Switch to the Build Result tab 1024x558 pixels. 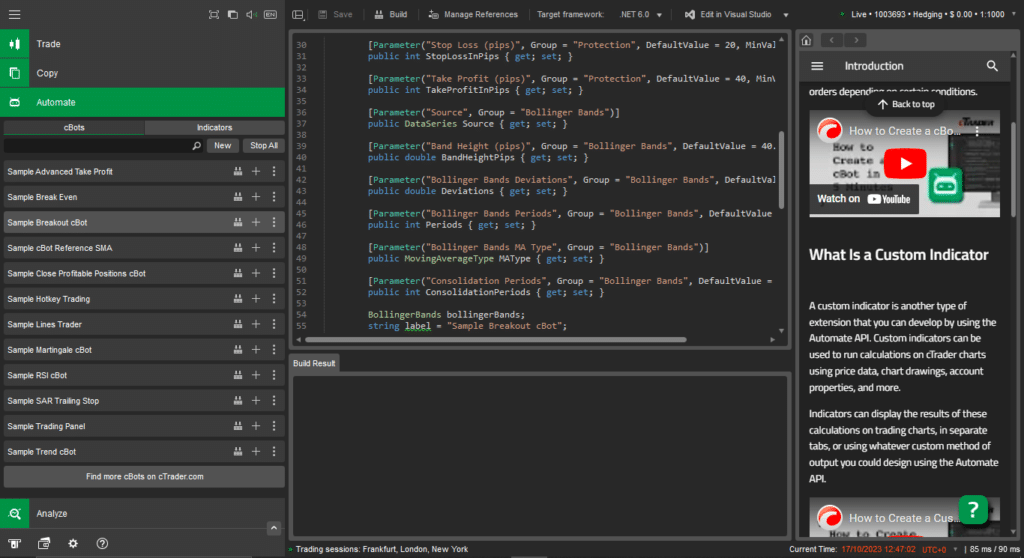pyautogui.click(x=314, y=363)
